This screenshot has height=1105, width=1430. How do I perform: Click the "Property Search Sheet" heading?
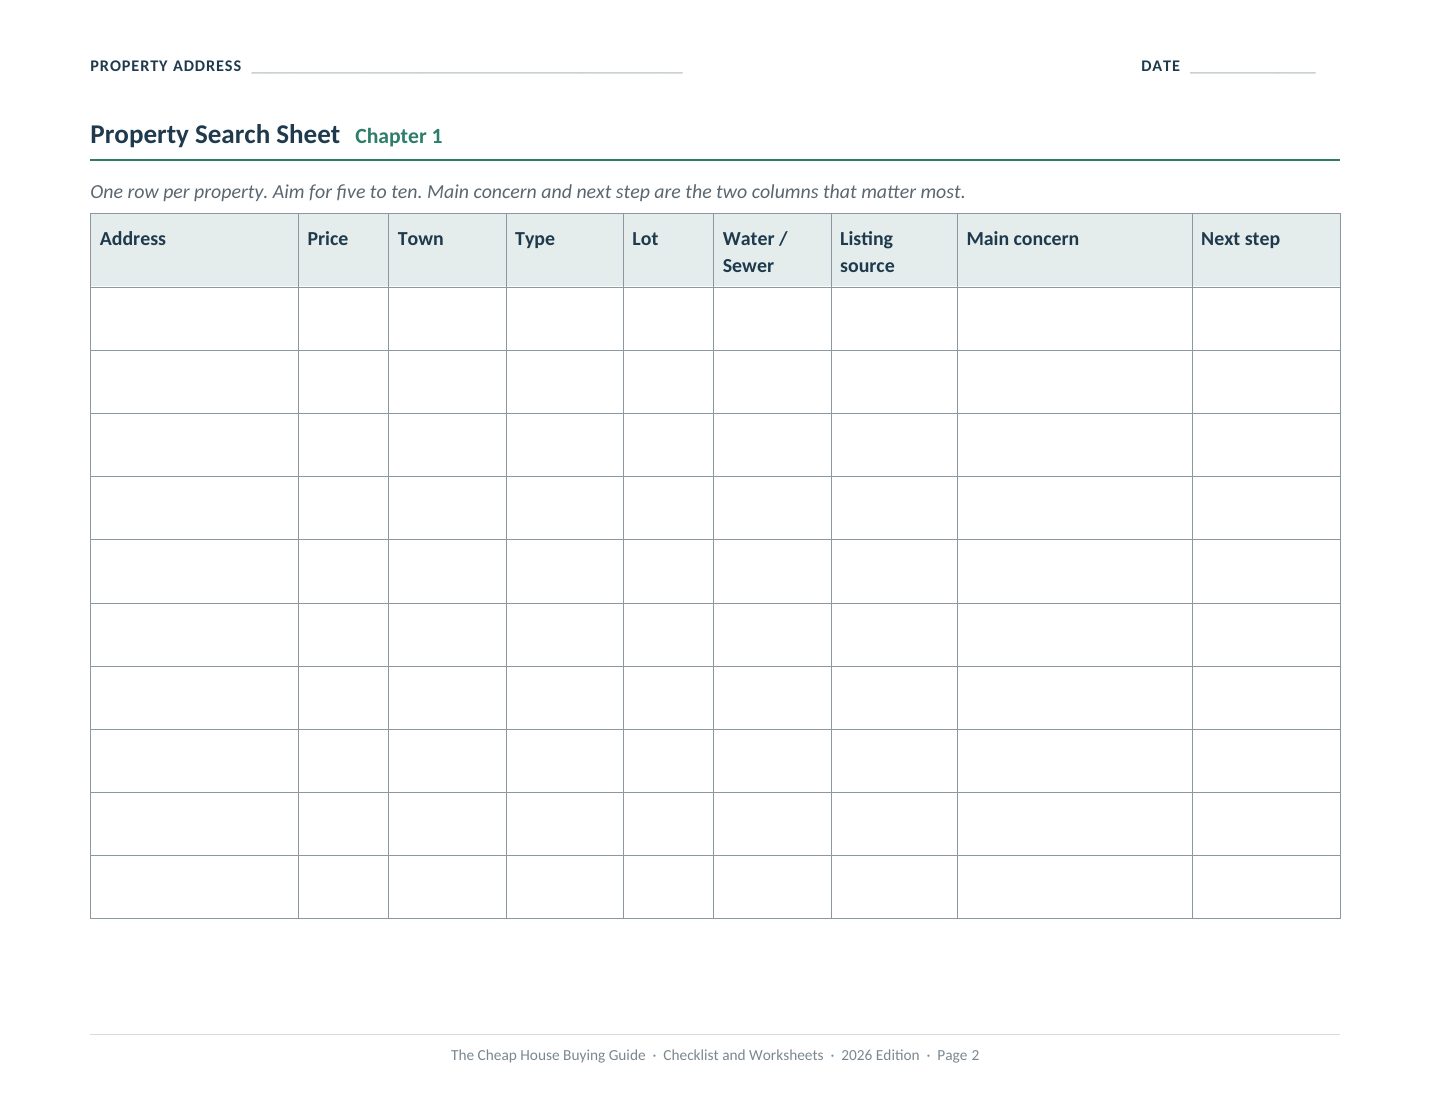215,135
